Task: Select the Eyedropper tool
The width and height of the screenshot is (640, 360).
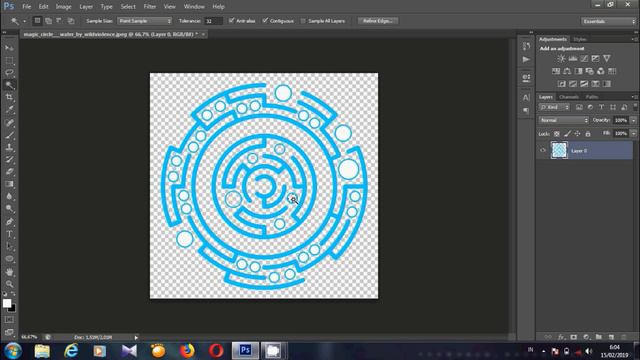Action: pyautogui.click(x=9, y=109)
